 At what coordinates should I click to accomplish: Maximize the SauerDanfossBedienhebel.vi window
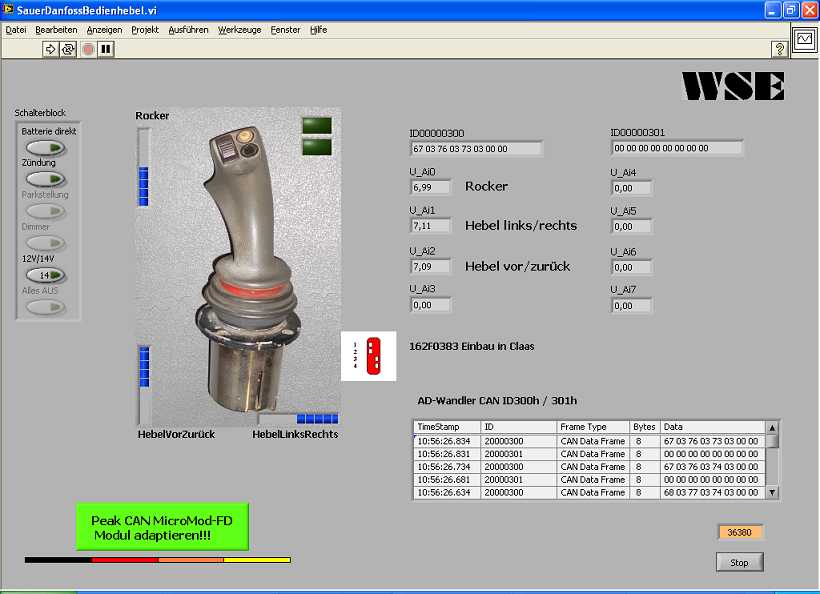tap(791, 10)
